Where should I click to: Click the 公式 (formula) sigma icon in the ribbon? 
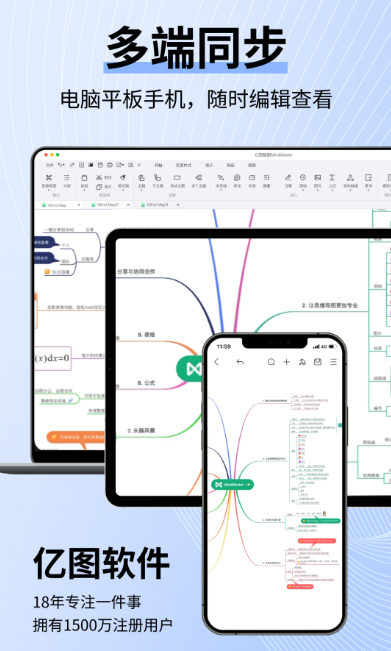(332, 177)
